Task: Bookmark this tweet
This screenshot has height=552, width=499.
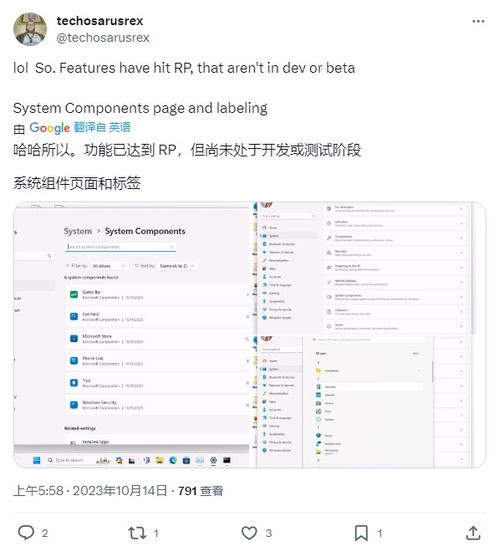Action: 361,533
